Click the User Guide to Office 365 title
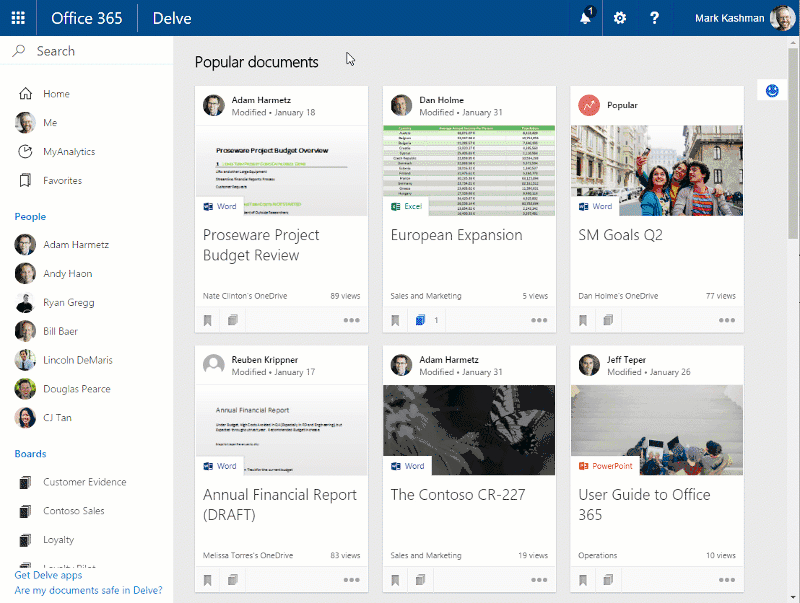The height and width of the screenshot is (603, 800). 644,505
